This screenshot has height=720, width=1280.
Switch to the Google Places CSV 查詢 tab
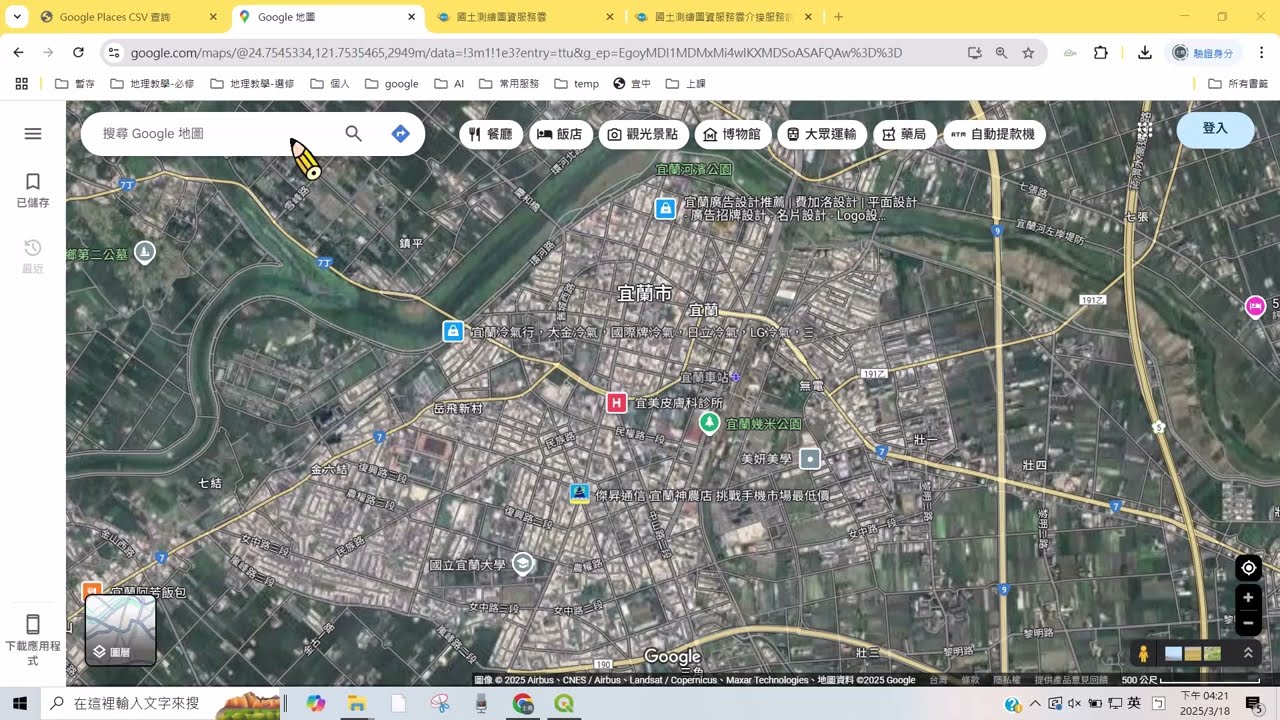129,17
